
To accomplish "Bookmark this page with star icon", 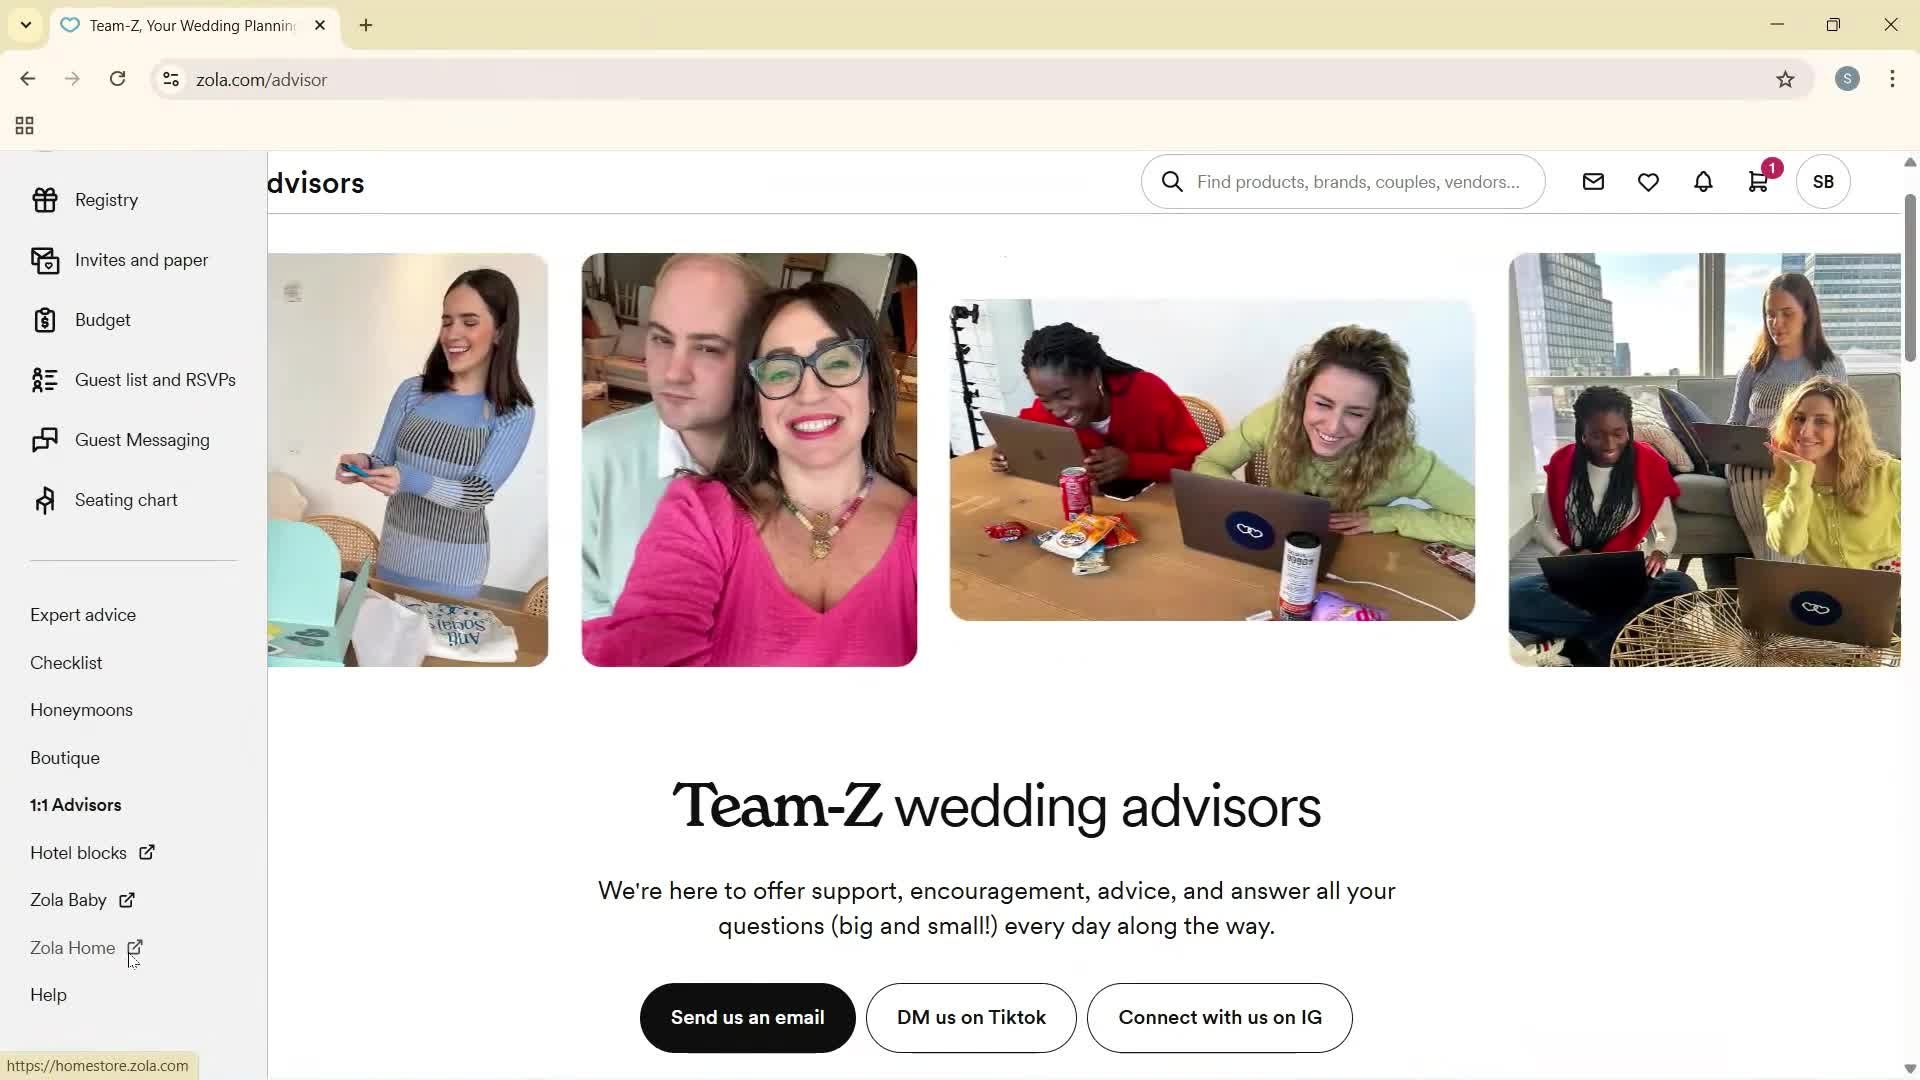I will pos(1785,80).
